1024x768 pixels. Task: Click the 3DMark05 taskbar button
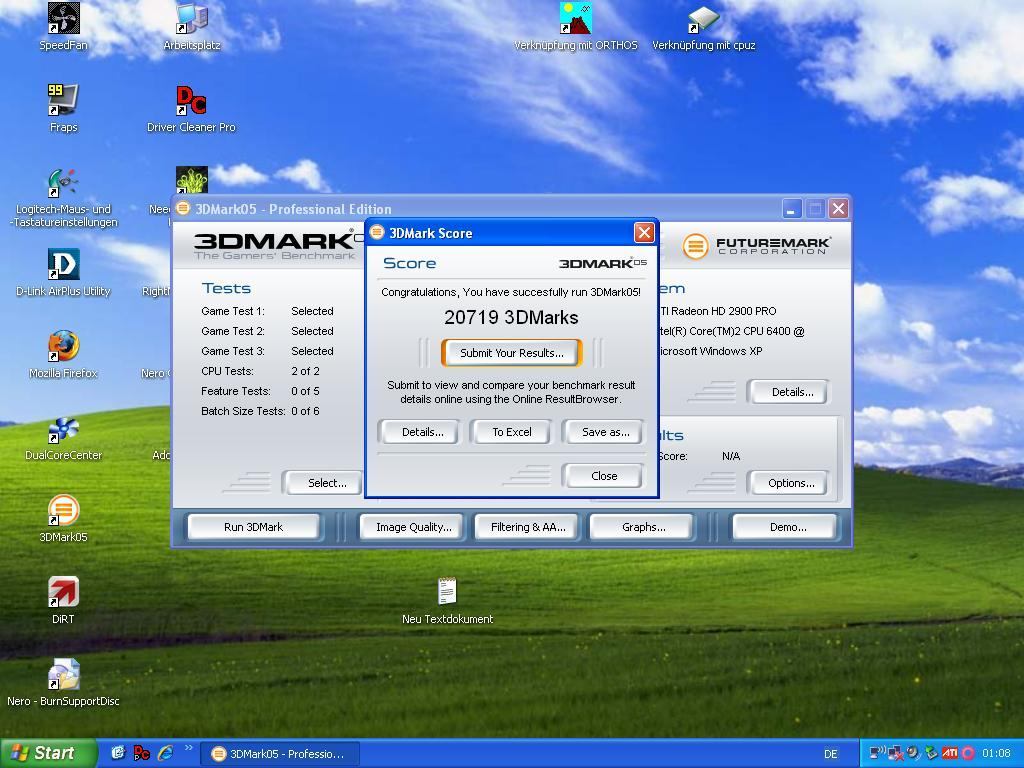pyautogui.click(x=280, y=754)
